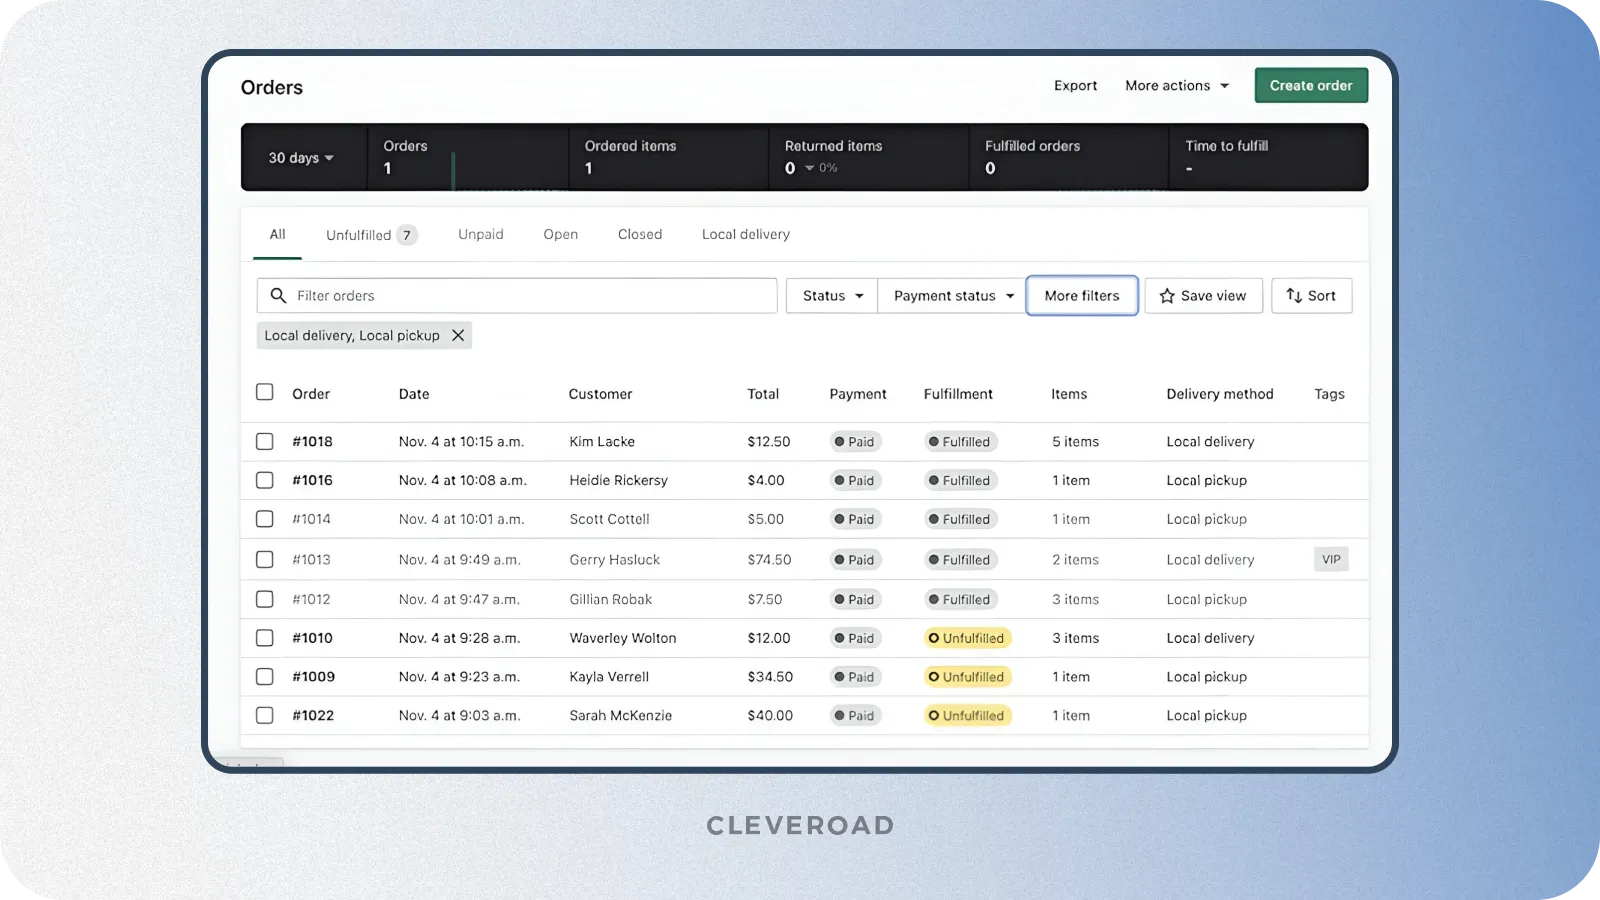This screenshot has width=1600, height=900.
Task: Click the Customer column header
Action: point(600,394)
